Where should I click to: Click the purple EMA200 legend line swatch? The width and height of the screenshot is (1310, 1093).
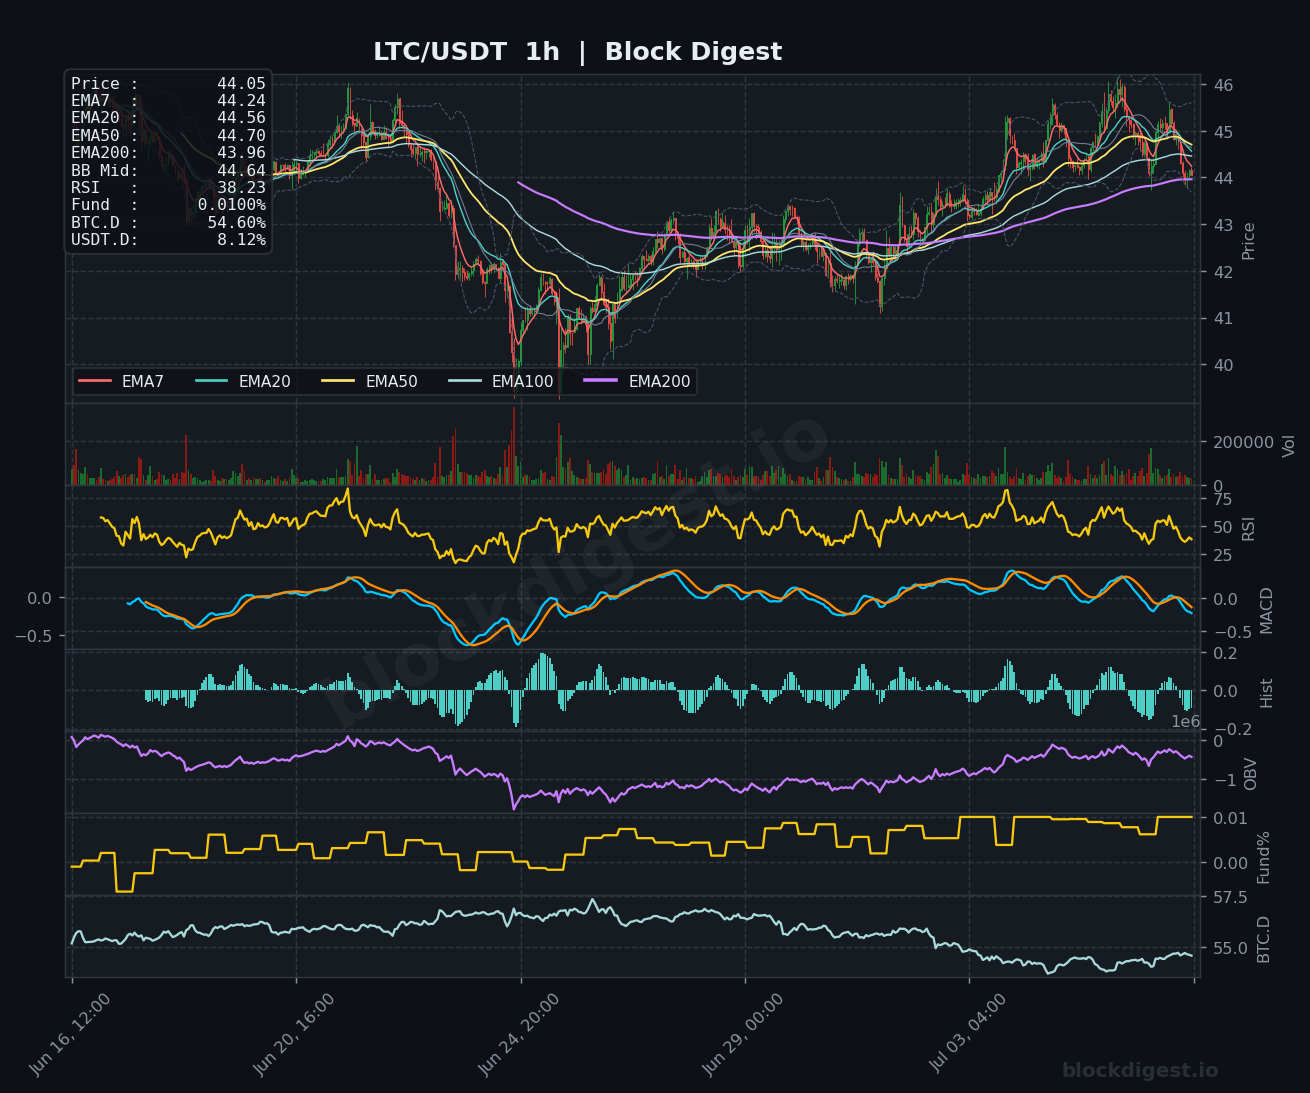601,382
